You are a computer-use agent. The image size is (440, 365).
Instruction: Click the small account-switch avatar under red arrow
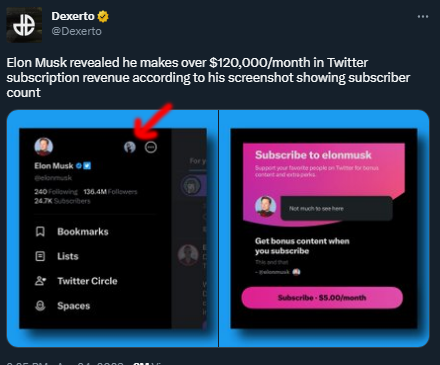(130, 147)
